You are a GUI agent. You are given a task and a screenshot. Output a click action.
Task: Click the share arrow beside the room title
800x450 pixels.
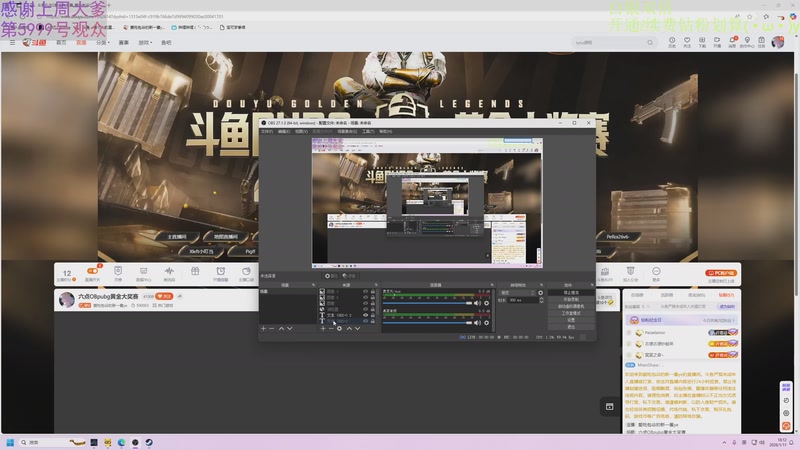(x=180, y=296)
